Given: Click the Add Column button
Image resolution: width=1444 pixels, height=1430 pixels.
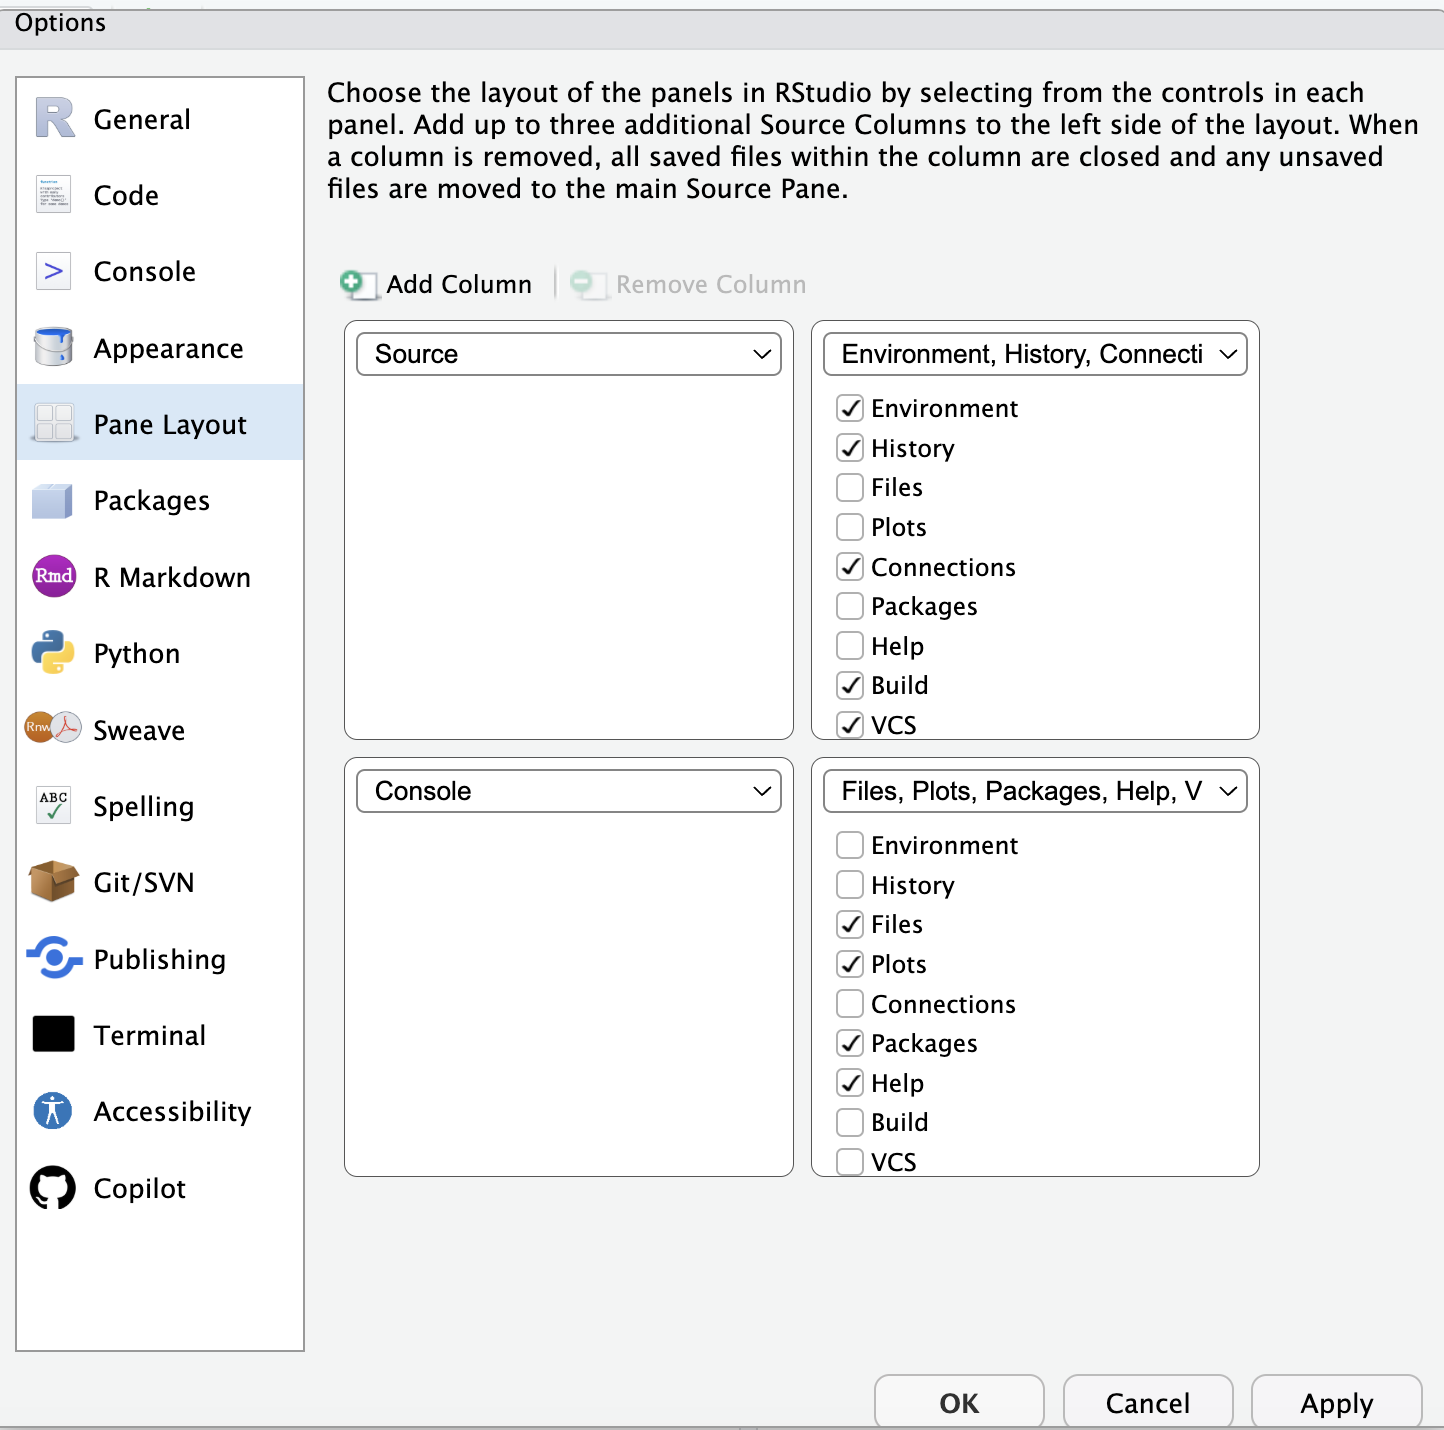Looking at the screenshot, I should (437, 284).
